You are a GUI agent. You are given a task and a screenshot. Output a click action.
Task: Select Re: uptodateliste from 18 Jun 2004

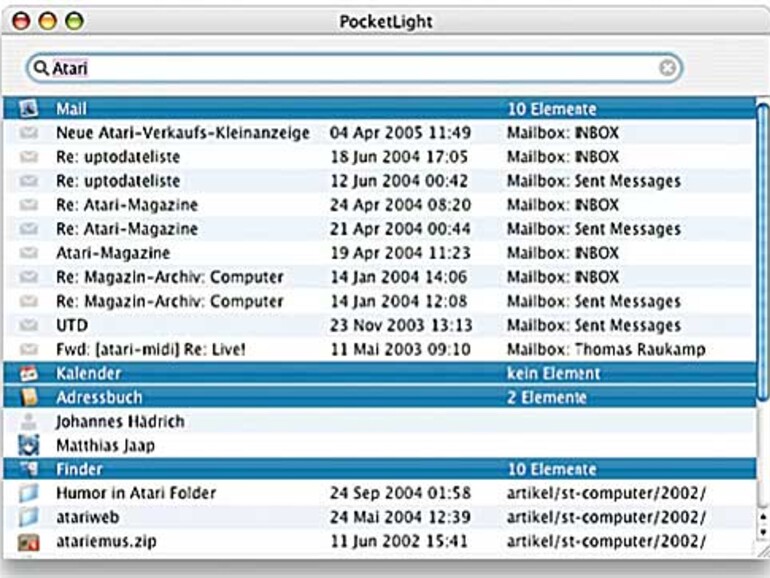[118, 157]
